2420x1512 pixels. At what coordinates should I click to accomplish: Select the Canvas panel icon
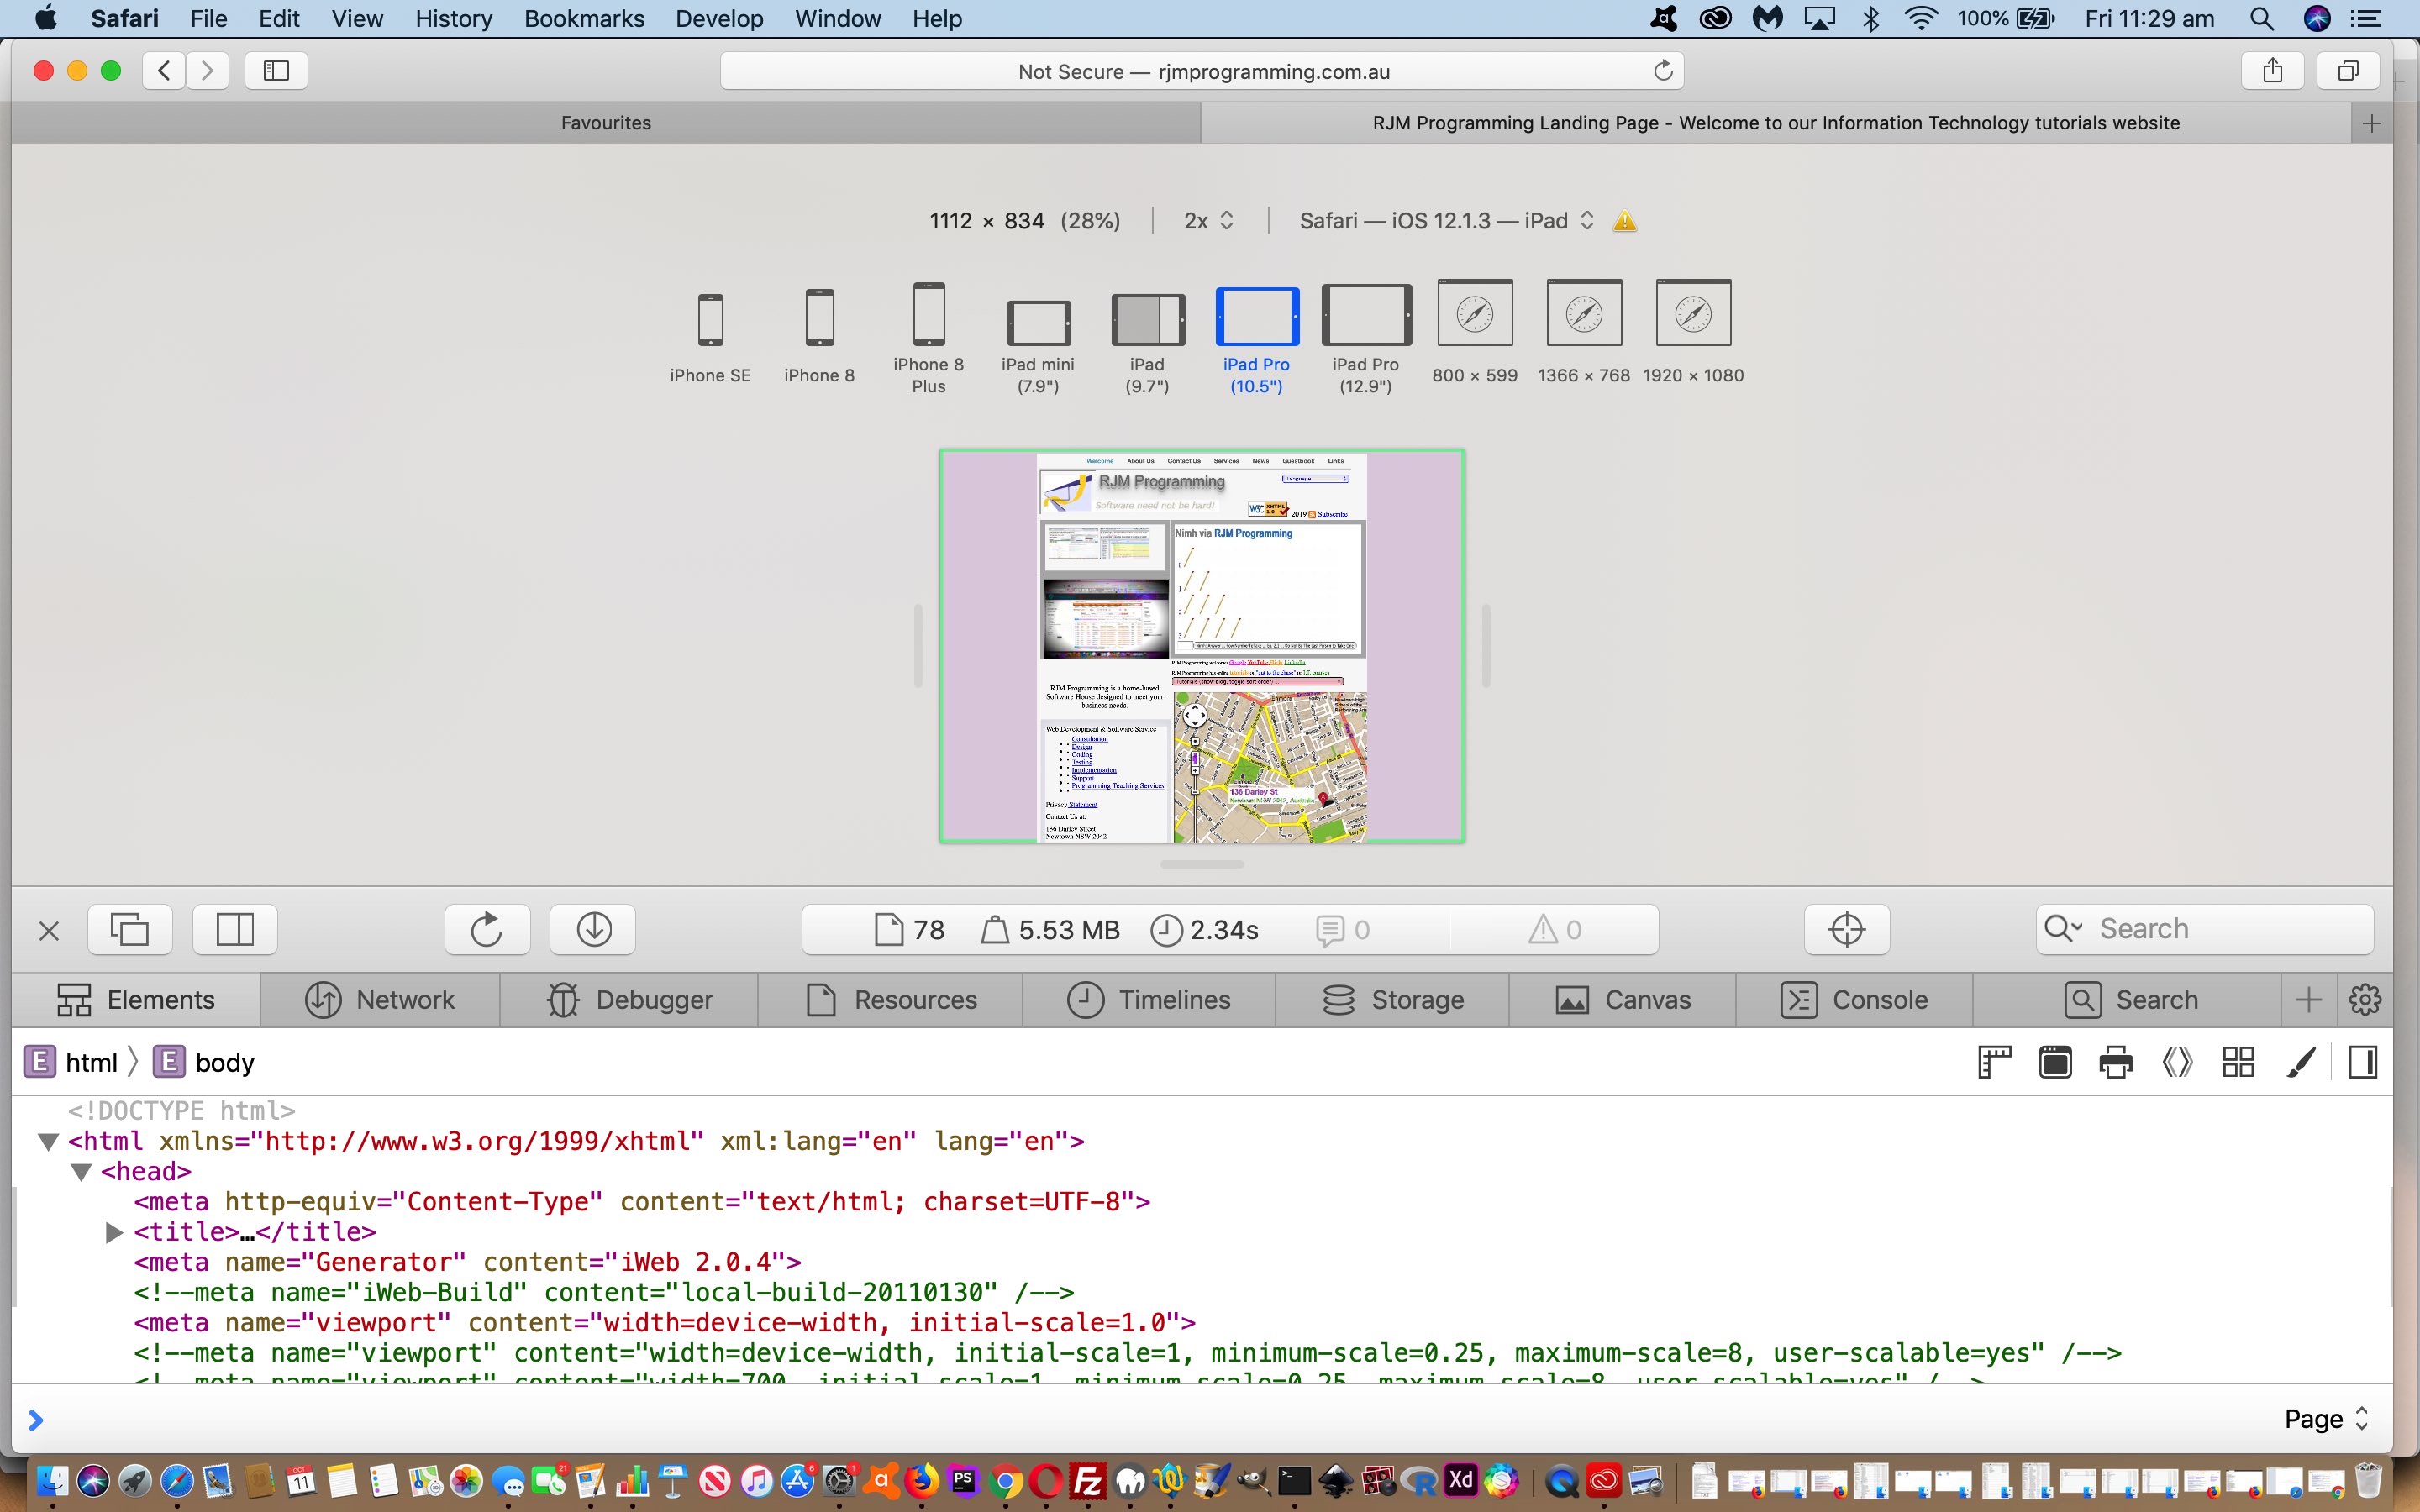1570,998
